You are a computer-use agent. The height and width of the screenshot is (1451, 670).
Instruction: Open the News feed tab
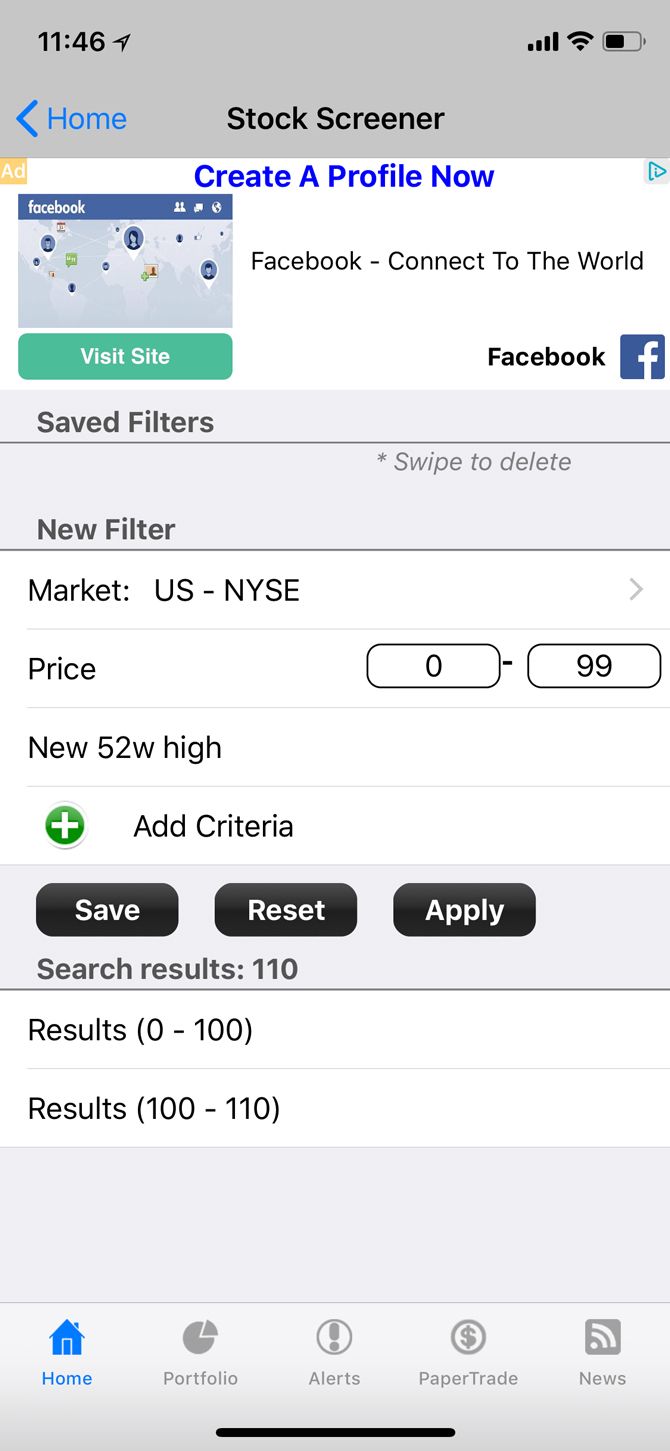602,1352
